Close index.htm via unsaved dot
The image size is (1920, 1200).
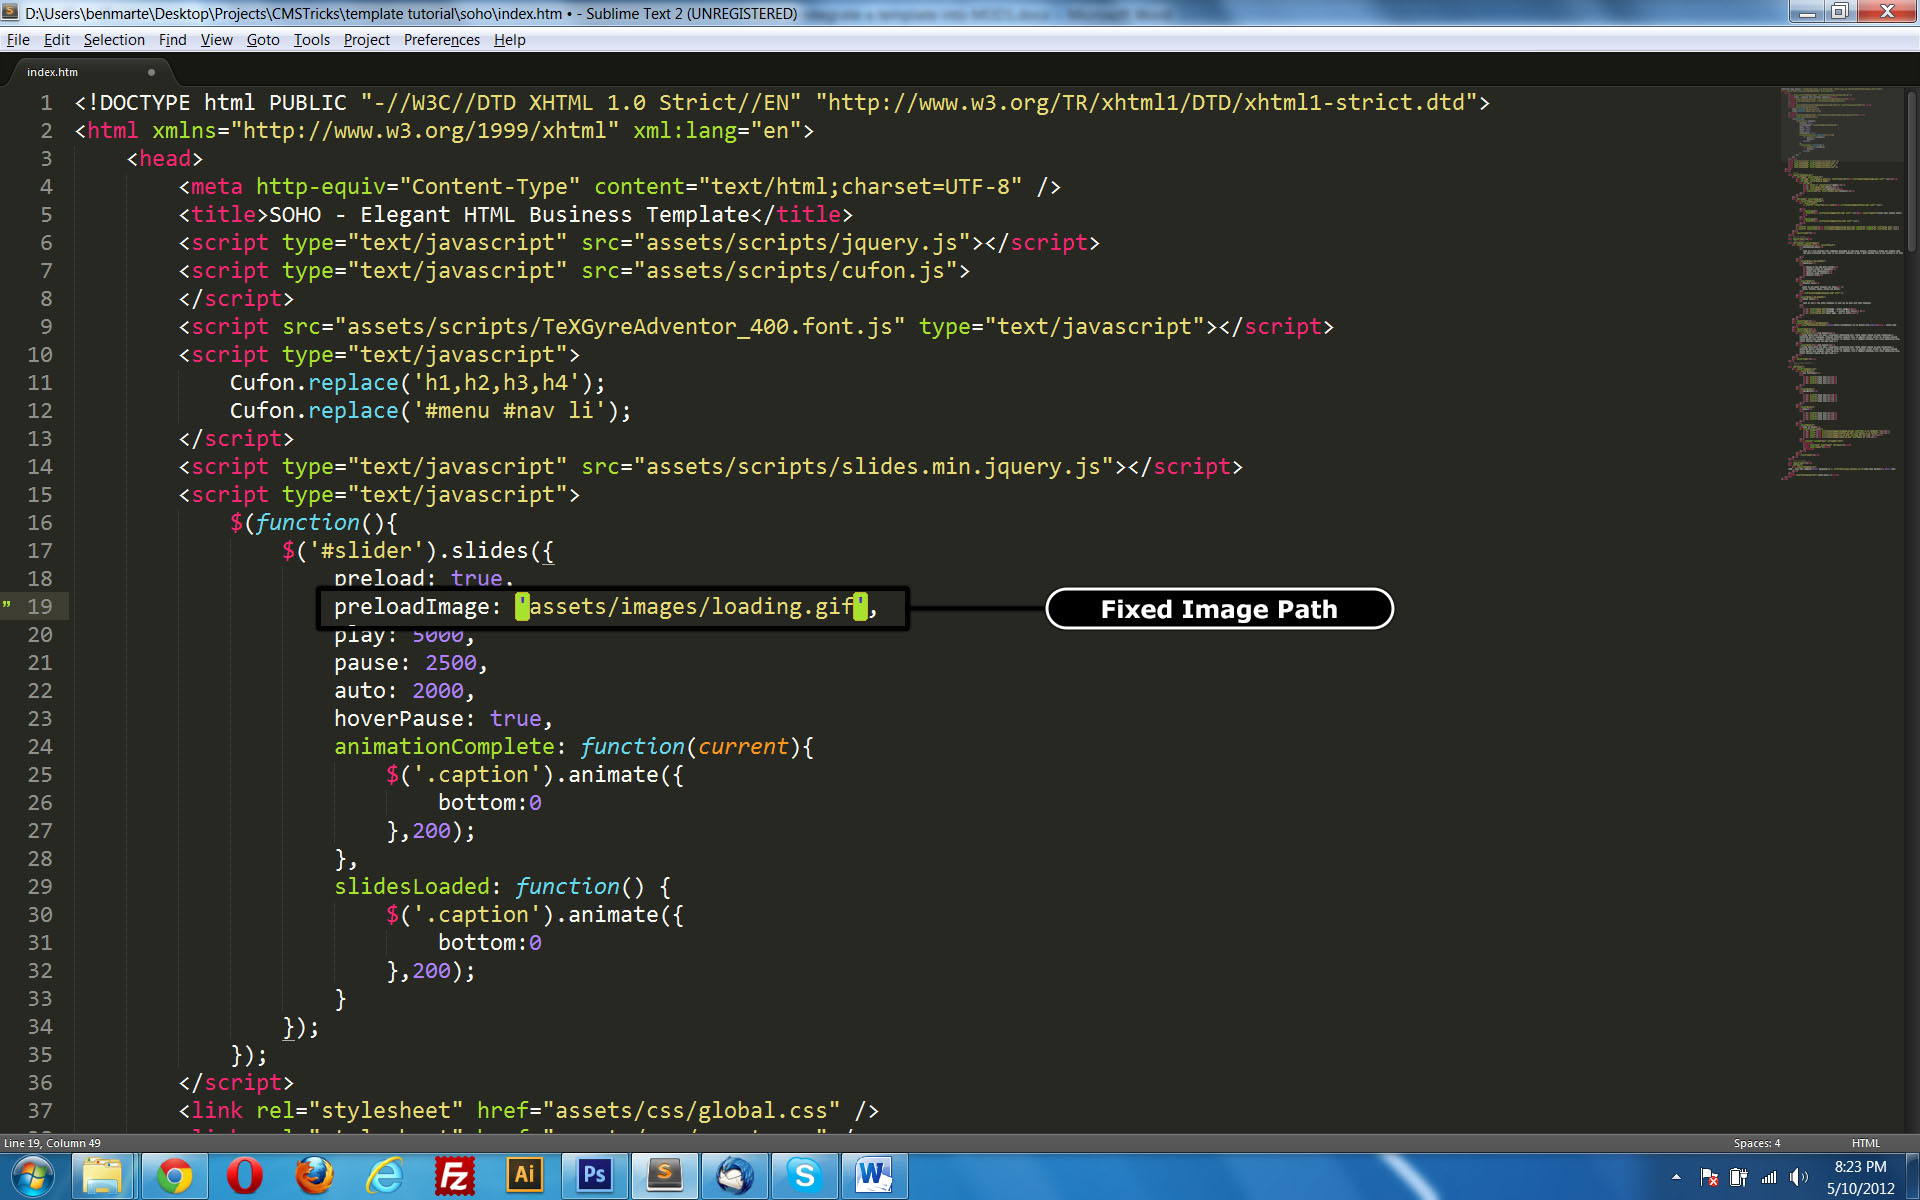point(151,72)
